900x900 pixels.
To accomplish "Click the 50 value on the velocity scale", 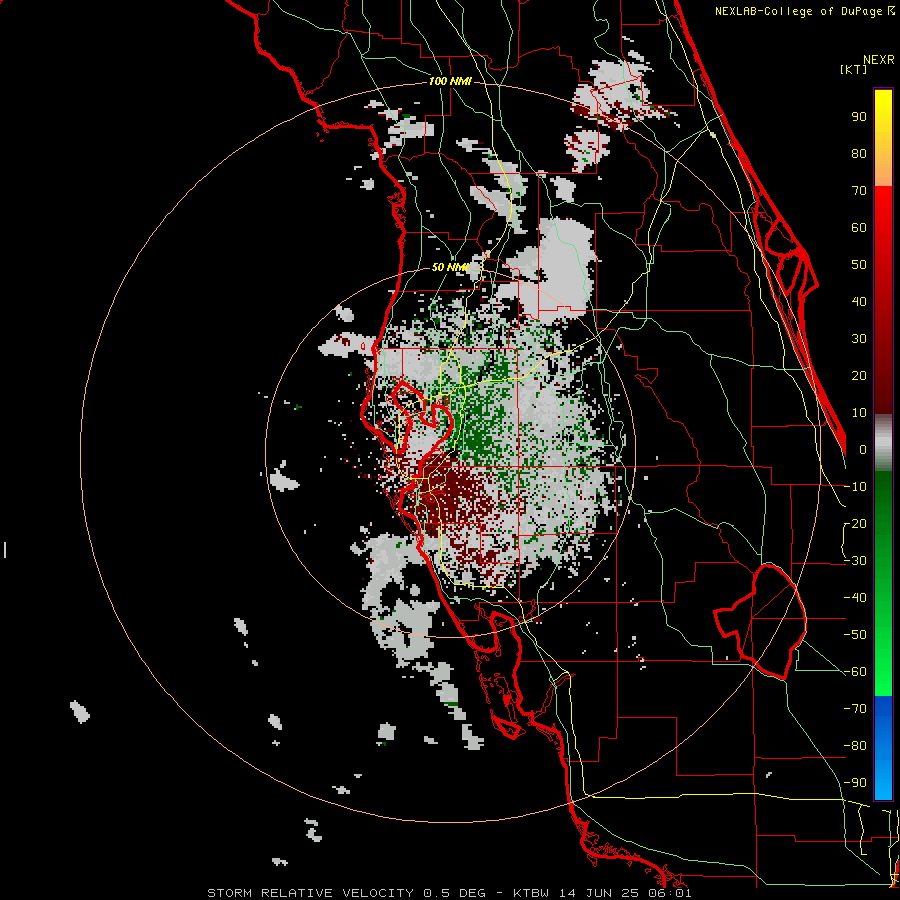I will click(x=859, y=265).
